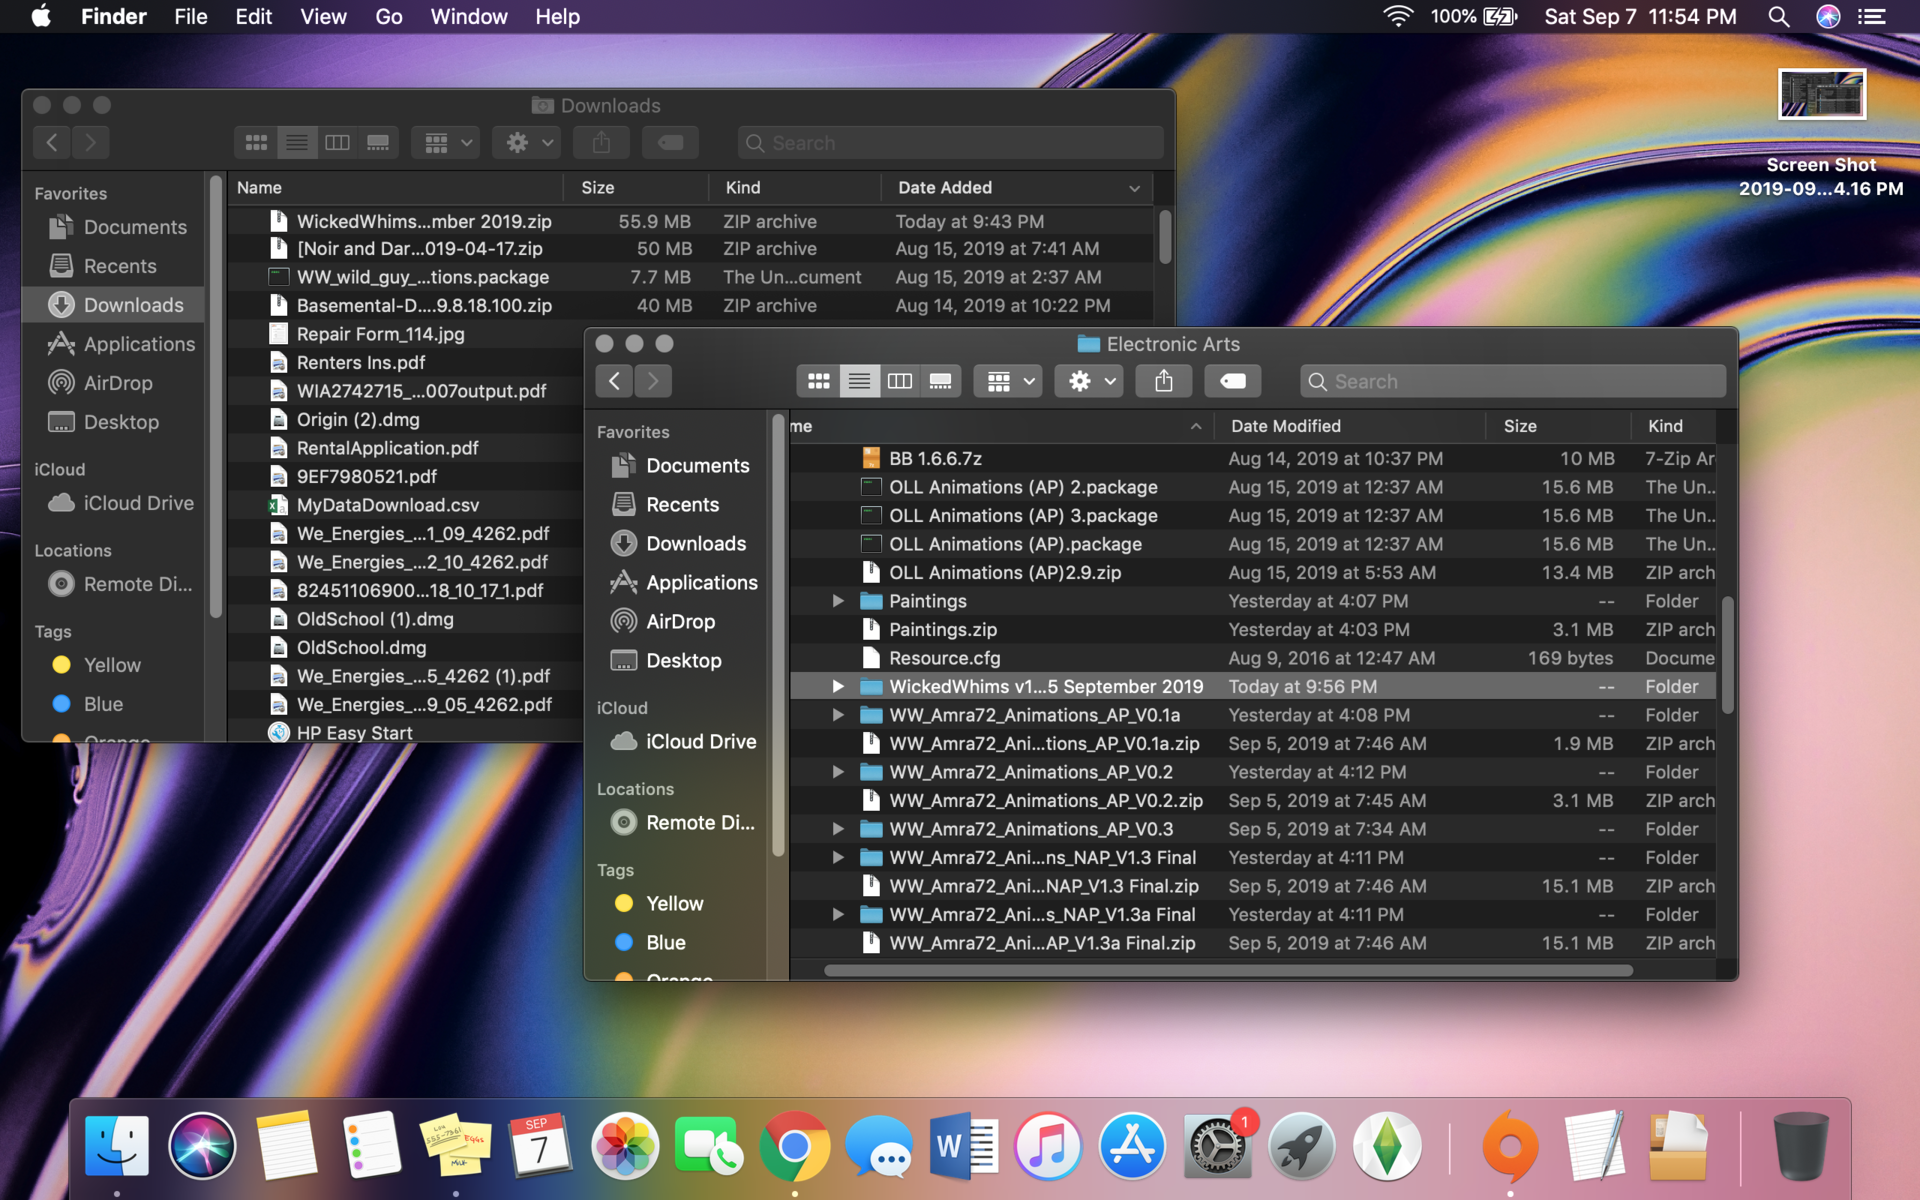Open Siri from menu bar
1920x1200 pixels.
click(1828, 17)
